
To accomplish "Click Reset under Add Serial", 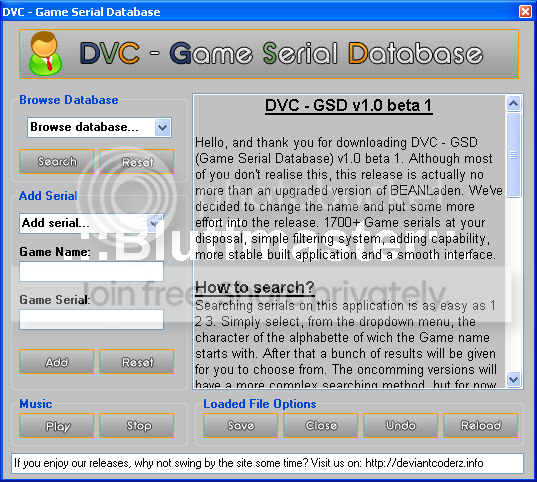I will (x=137, y=361).
